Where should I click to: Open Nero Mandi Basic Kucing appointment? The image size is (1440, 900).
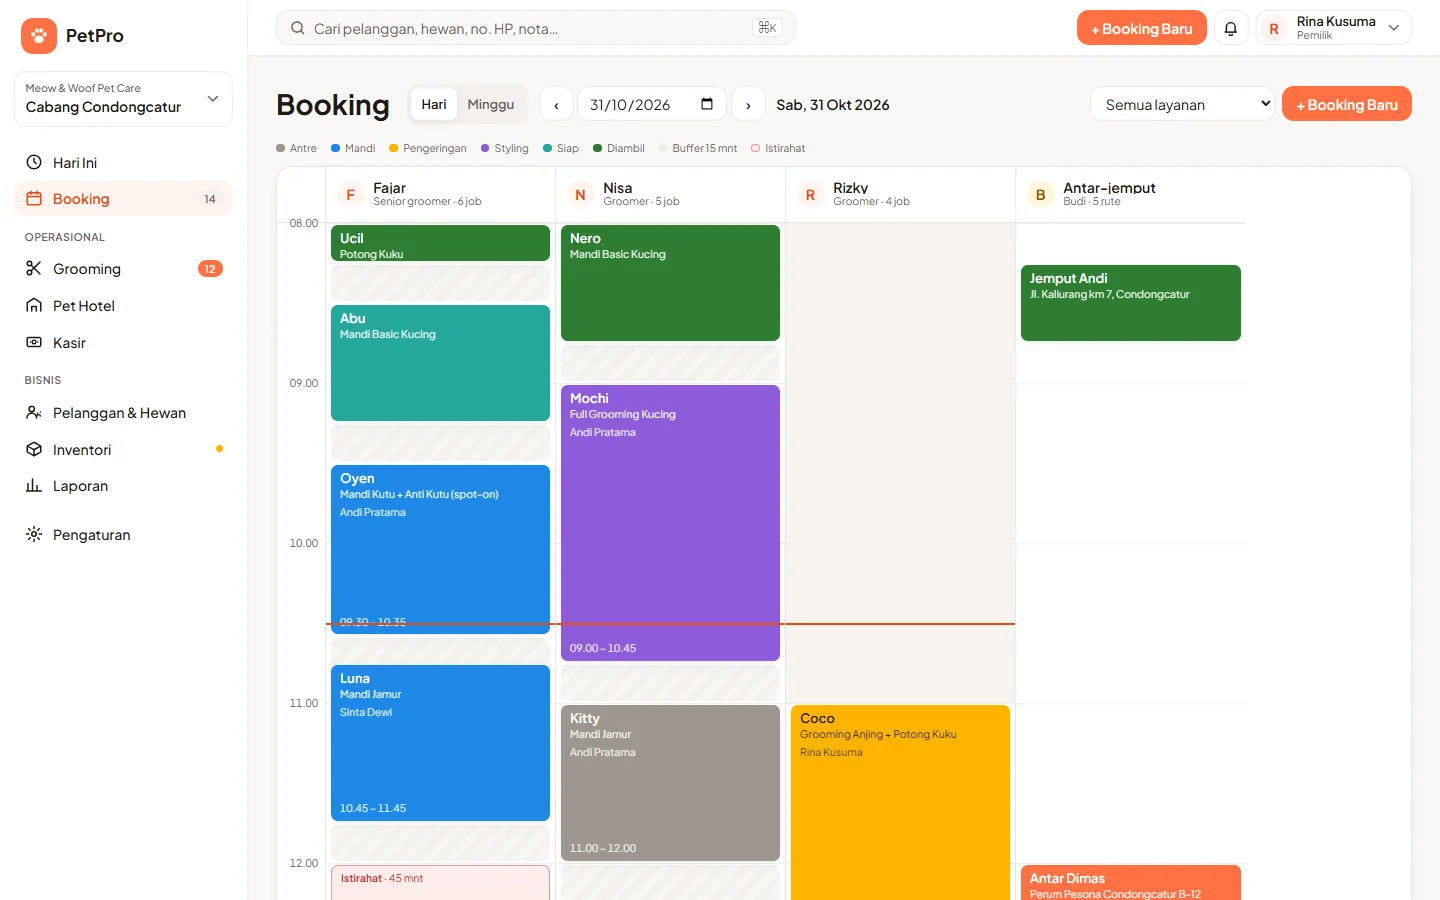coord(670,283)
